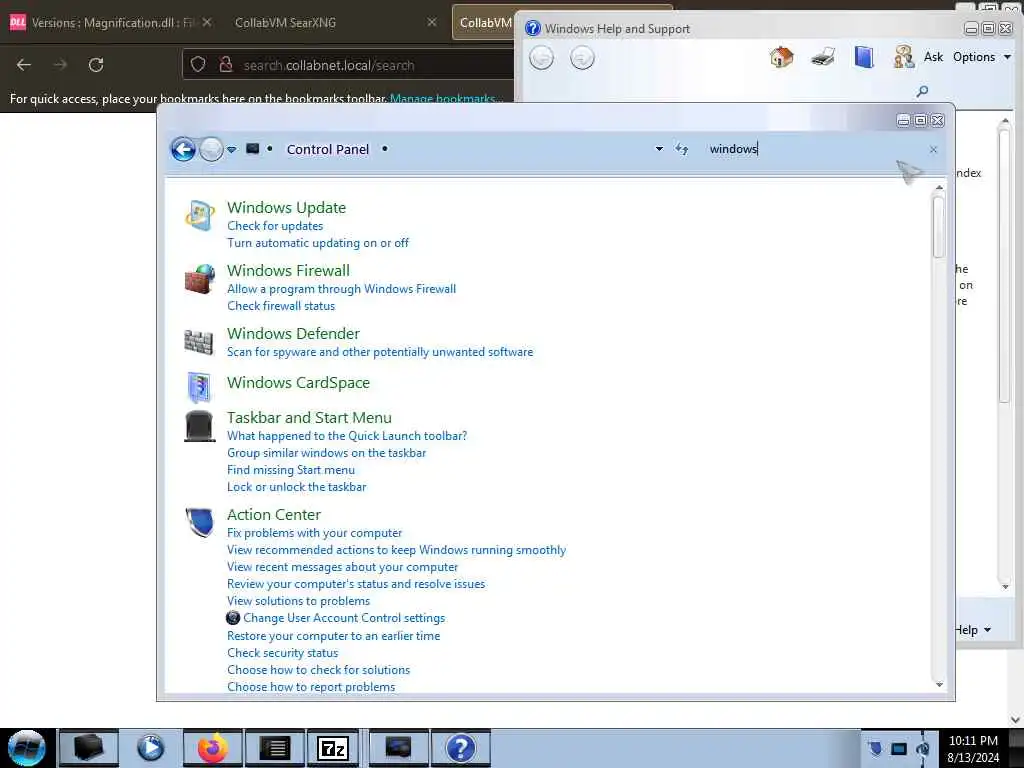
Task: Close the Magnification.dll tab
Action: [206, 22]
